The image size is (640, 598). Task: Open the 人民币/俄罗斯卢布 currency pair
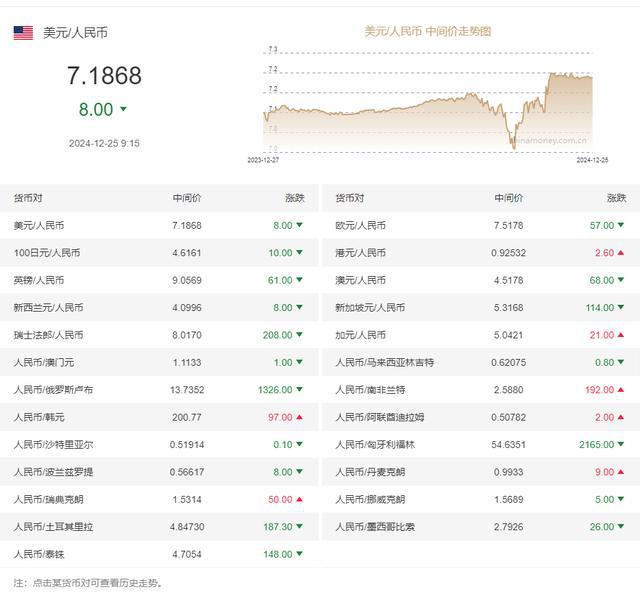(x=53, y=390)
